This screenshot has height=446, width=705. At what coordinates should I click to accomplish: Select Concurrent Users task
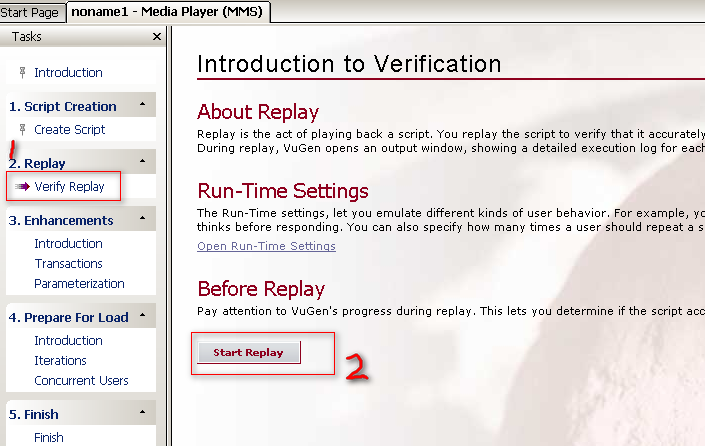[x=81, y=381]
